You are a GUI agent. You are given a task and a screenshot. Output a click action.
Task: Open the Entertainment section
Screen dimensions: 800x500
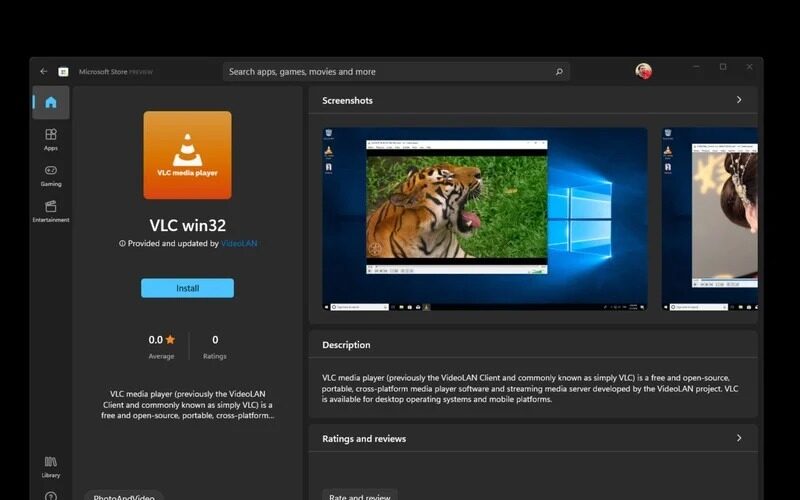pos(51,211)
